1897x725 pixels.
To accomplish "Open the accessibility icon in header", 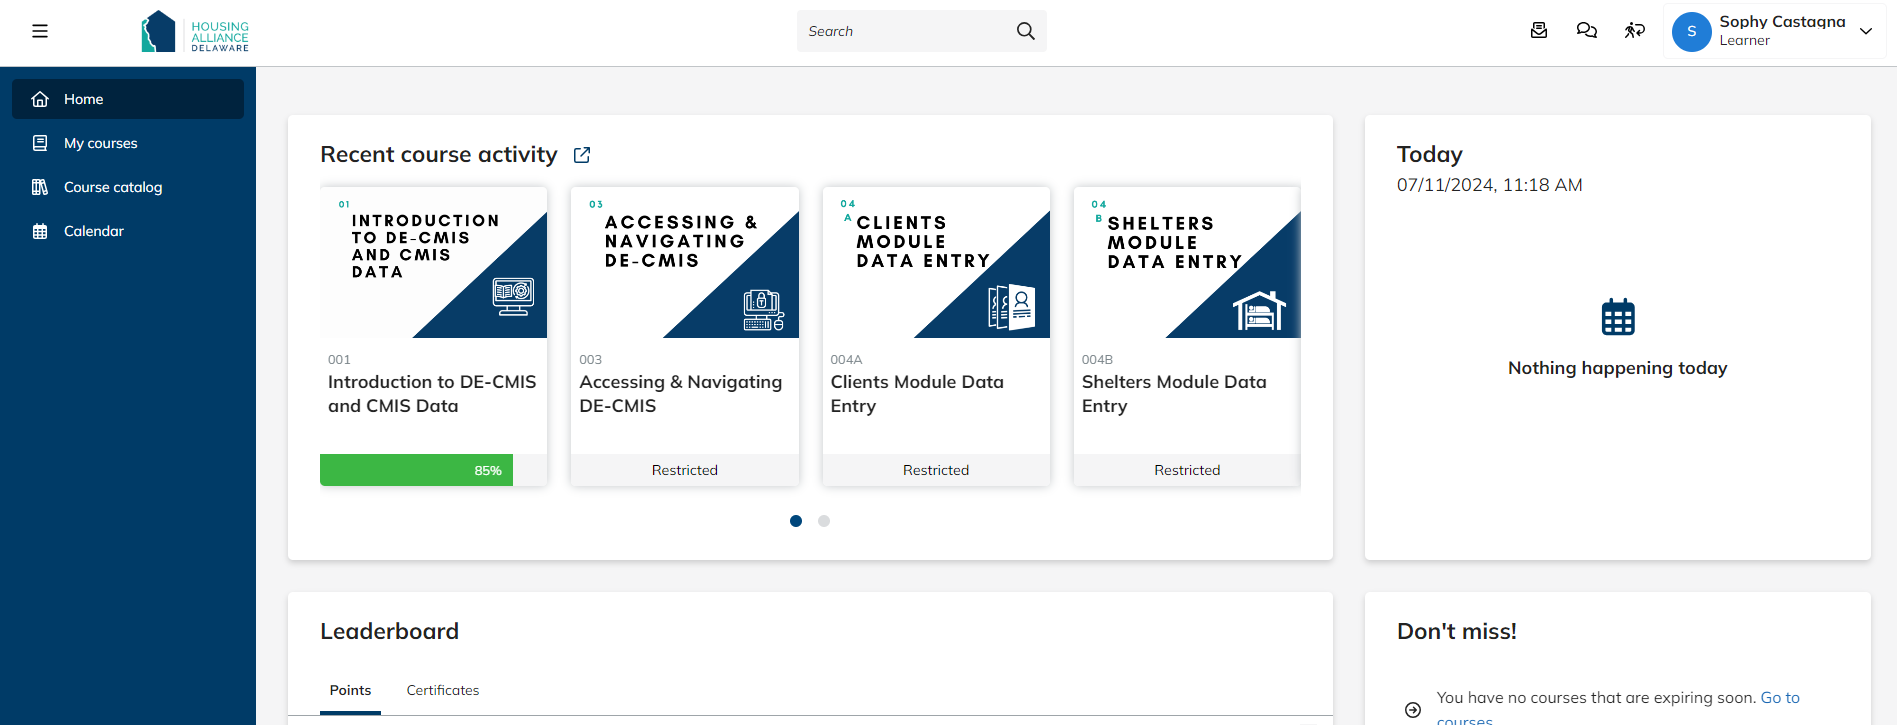I will 1635,31.
